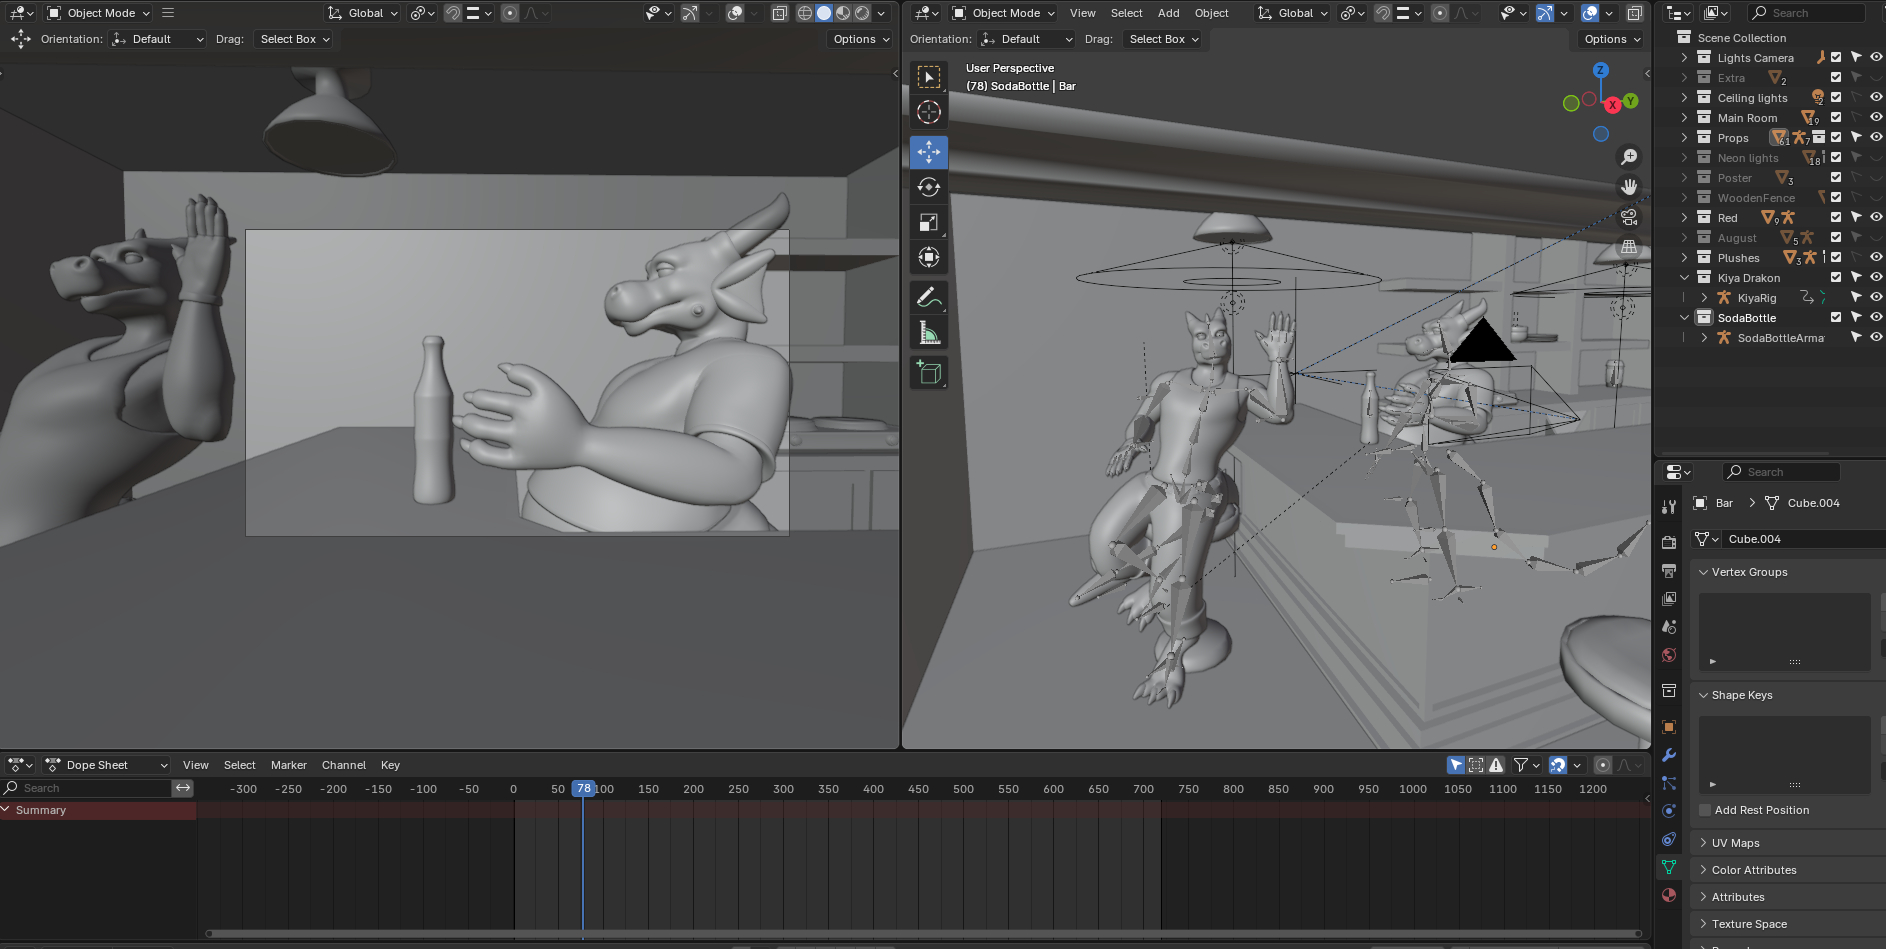Select the Rotate tool in viewport toolbar
Viewport: 1886px width, 949px height.
coord(928,187)
